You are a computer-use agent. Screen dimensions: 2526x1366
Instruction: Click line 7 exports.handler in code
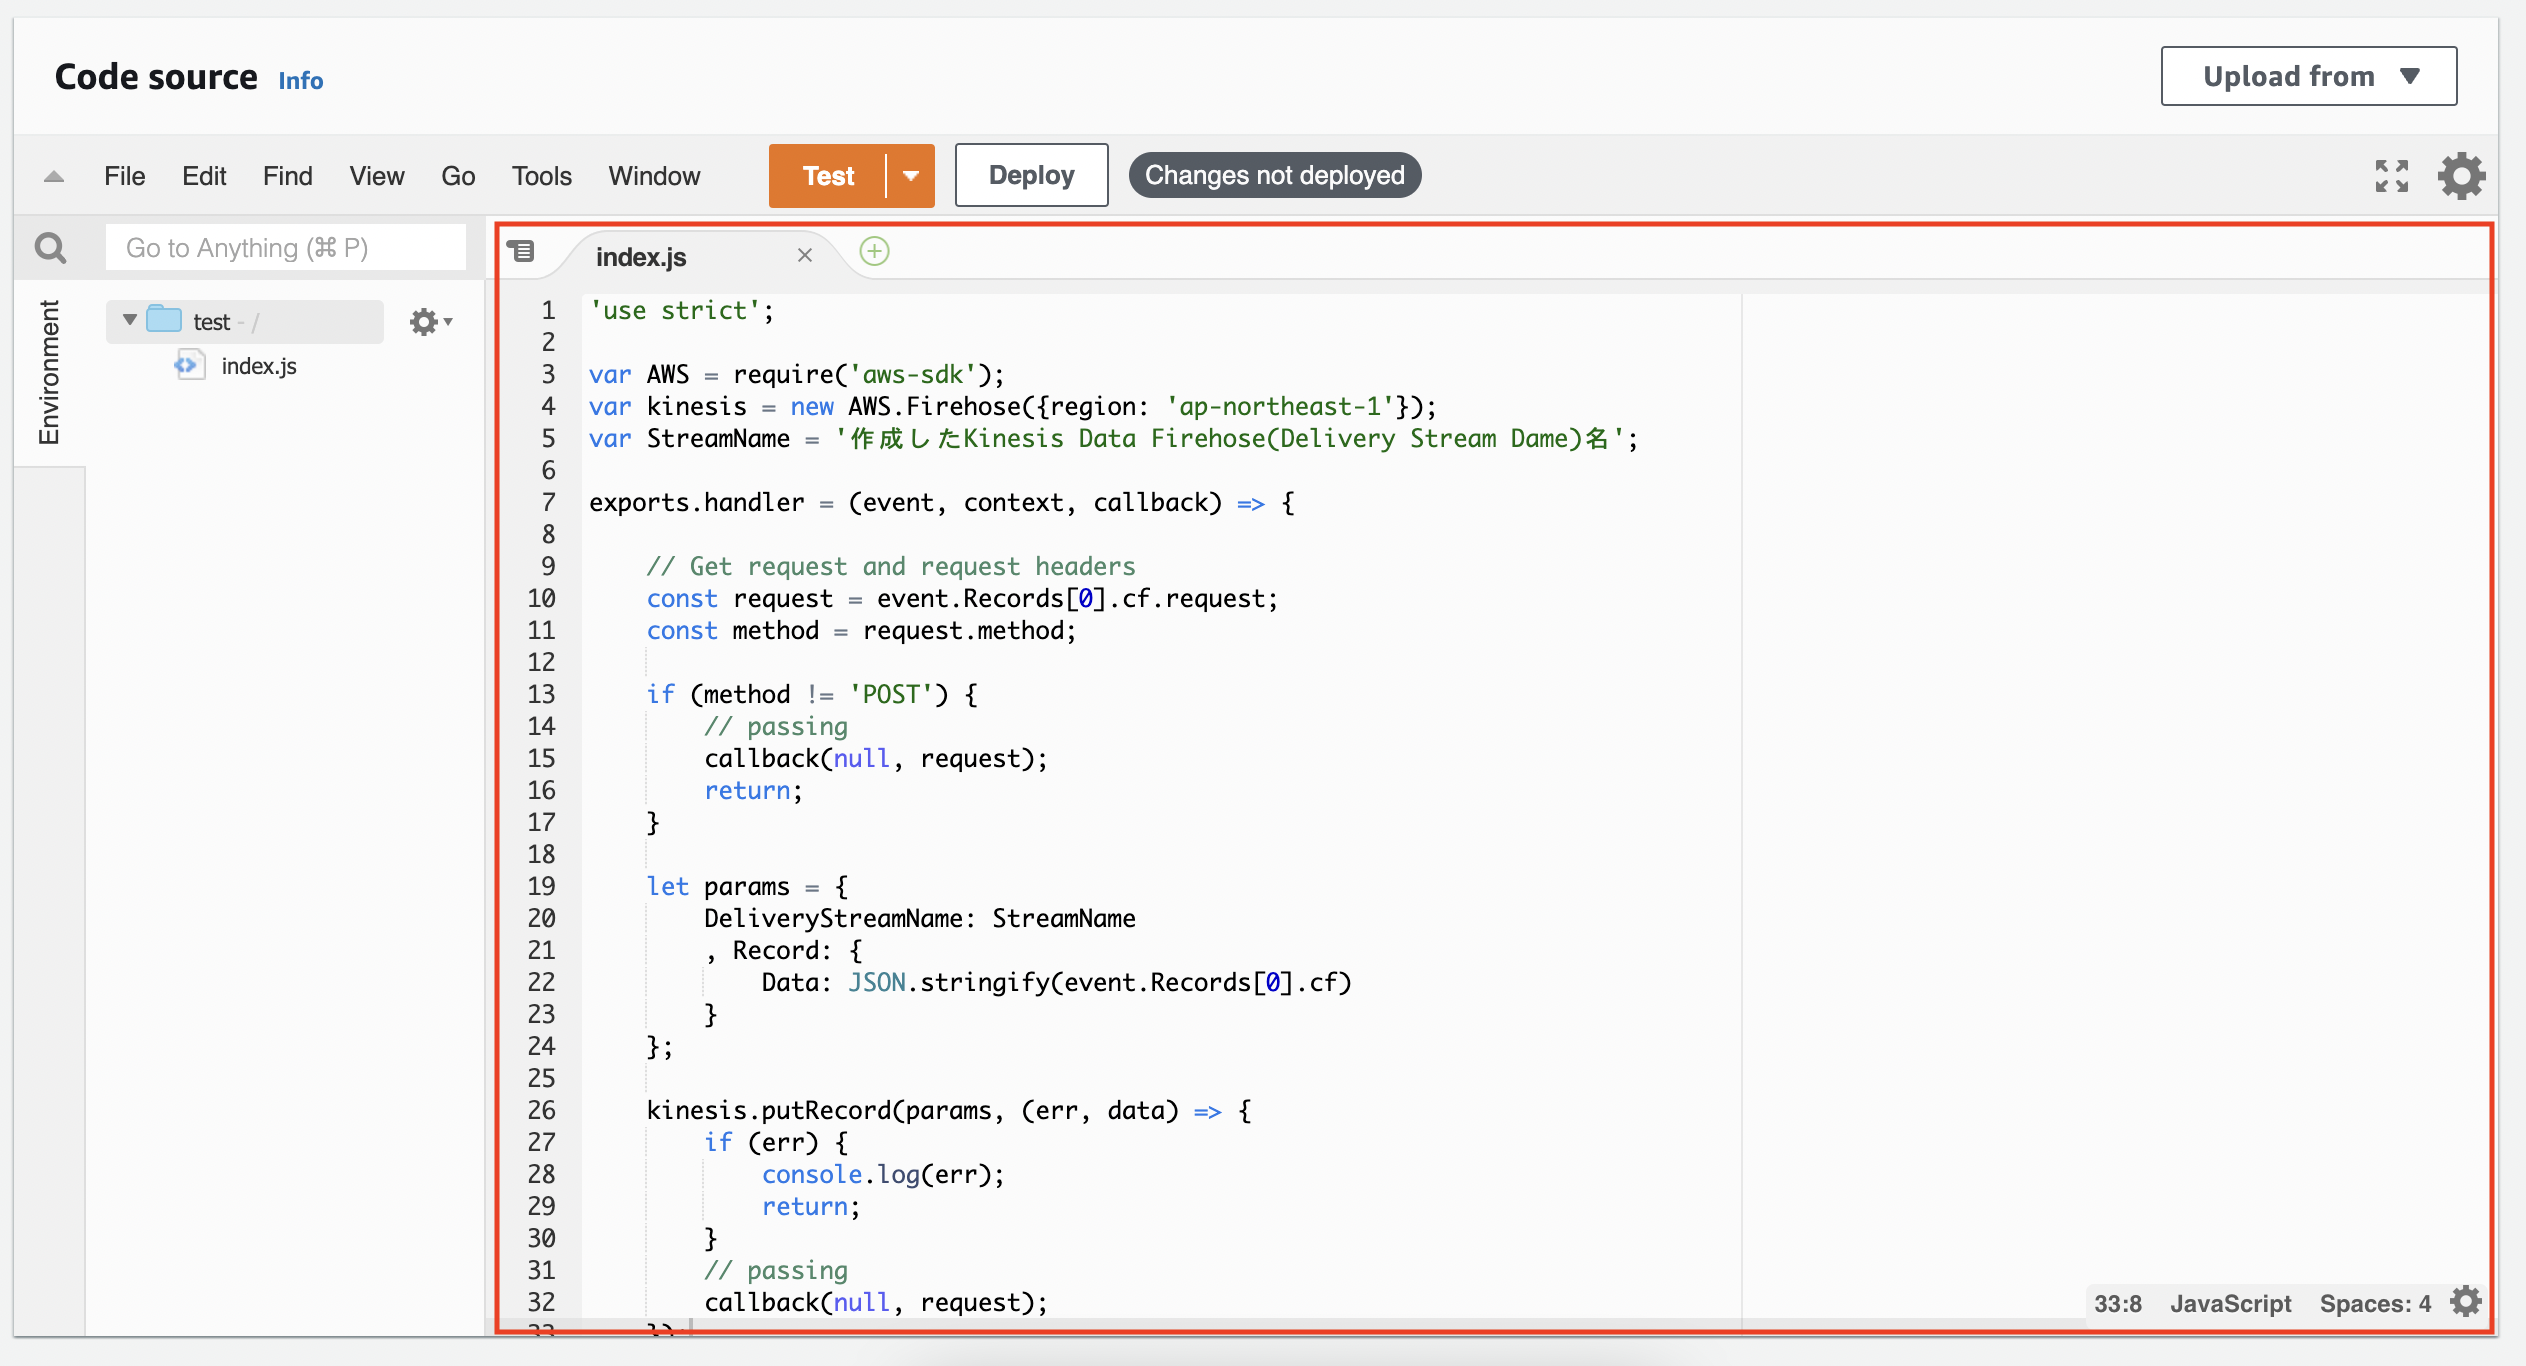pos(942,502)
